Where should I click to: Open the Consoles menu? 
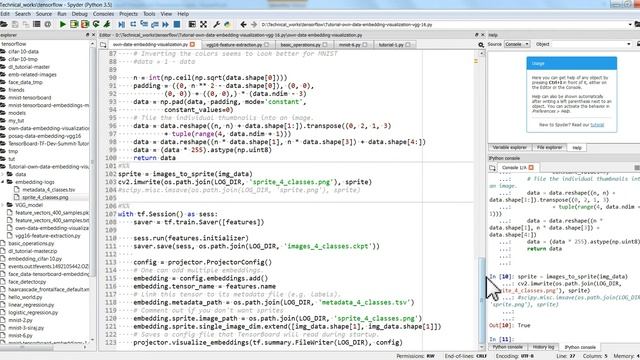point(103,14)
